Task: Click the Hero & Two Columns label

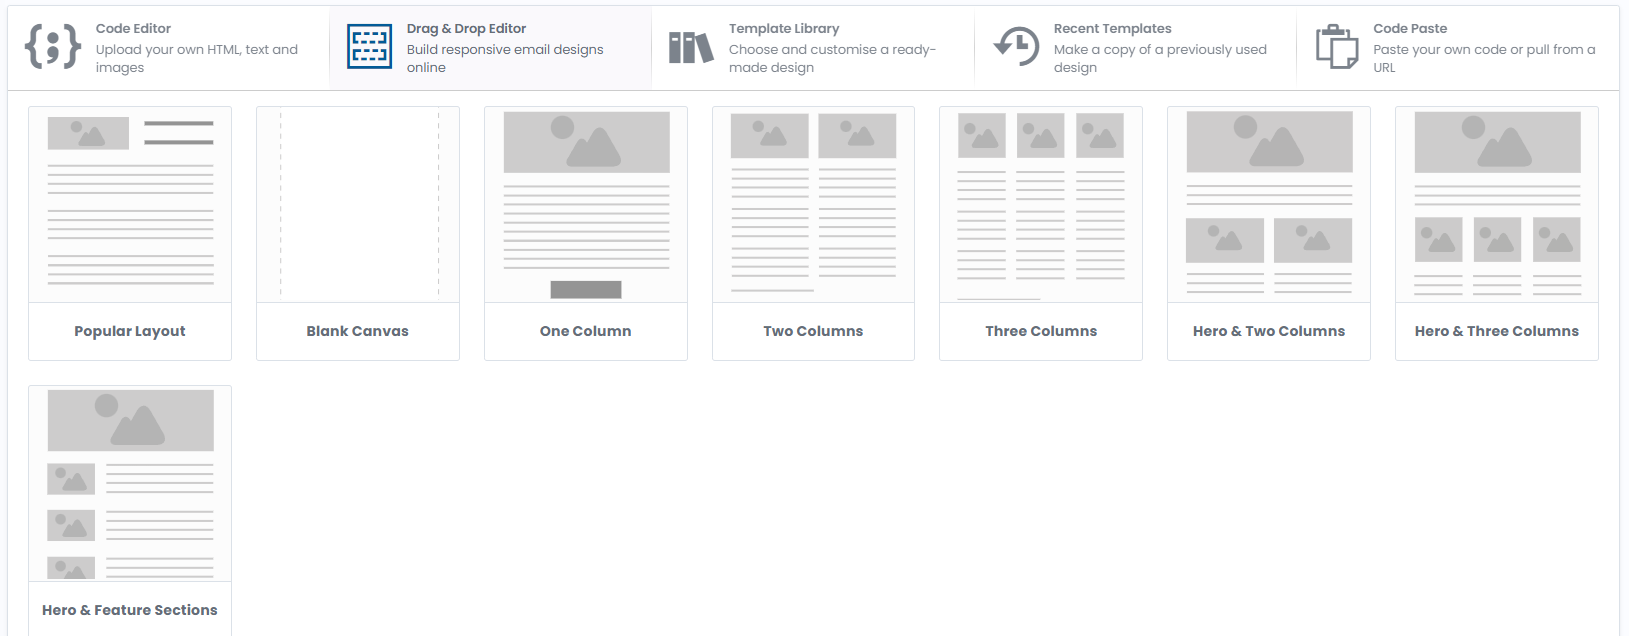Action: coord(1269,331)
